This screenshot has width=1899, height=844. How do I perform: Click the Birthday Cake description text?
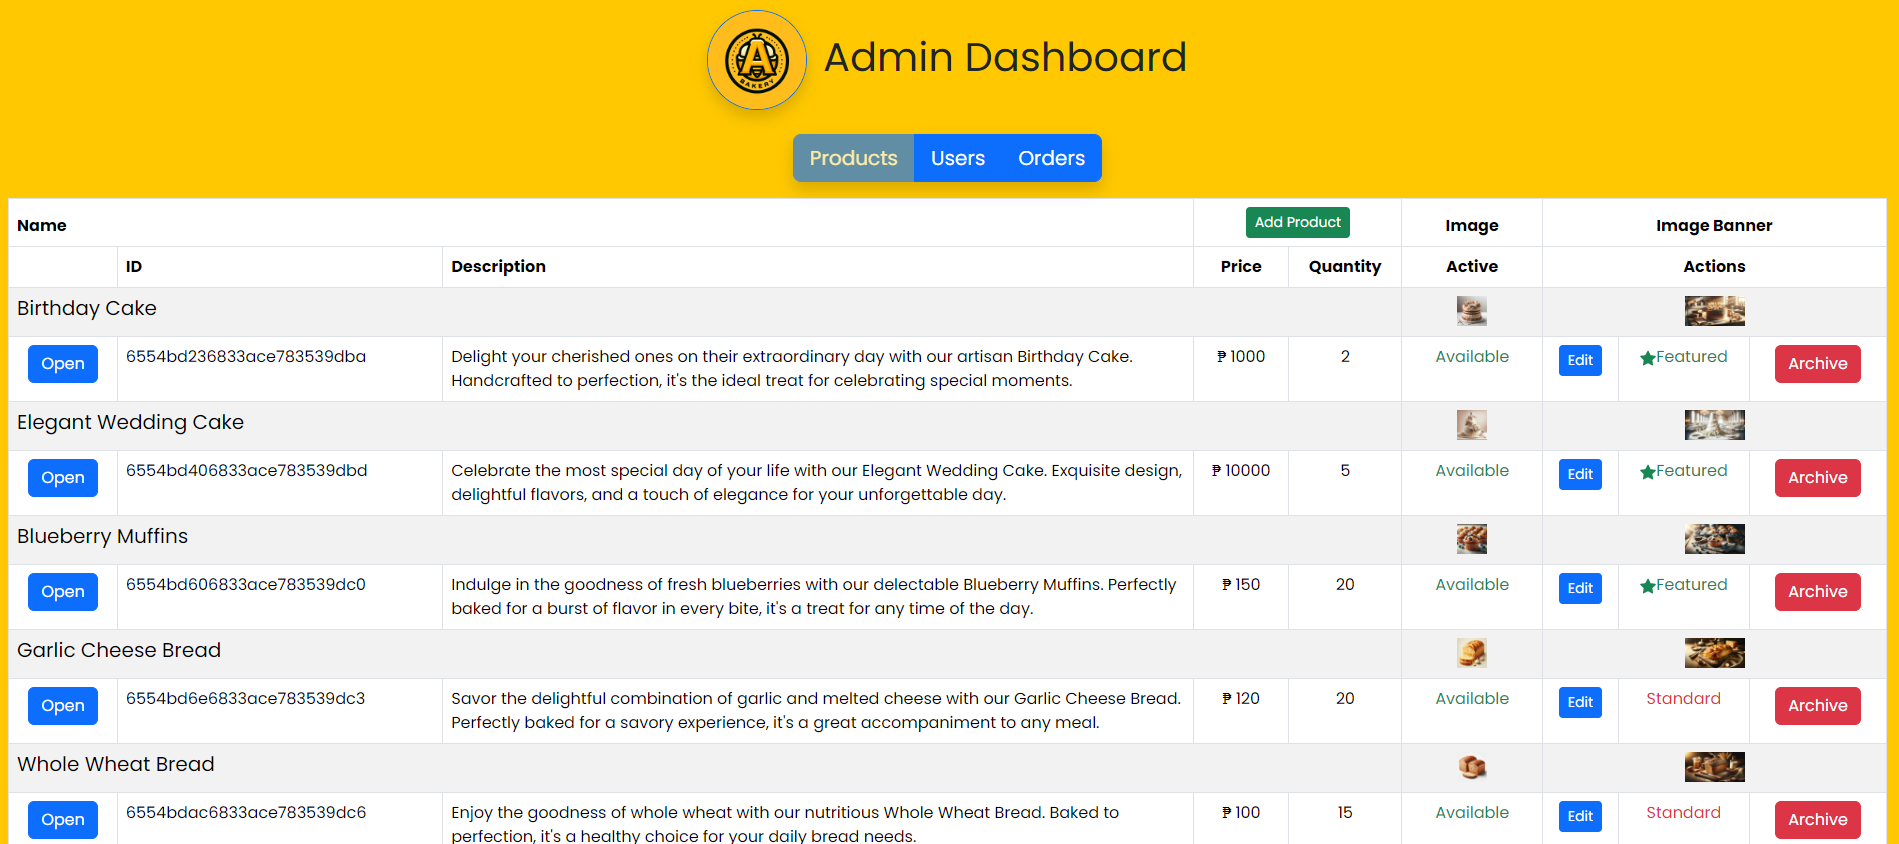(x=792, y=369)
